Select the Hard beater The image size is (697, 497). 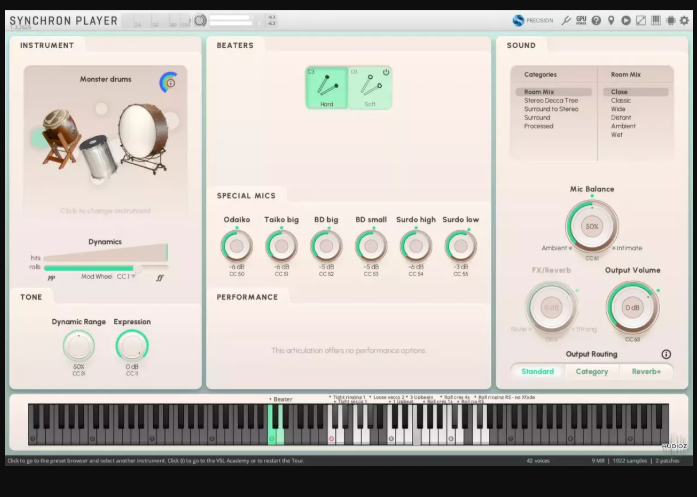click(327, 88)
